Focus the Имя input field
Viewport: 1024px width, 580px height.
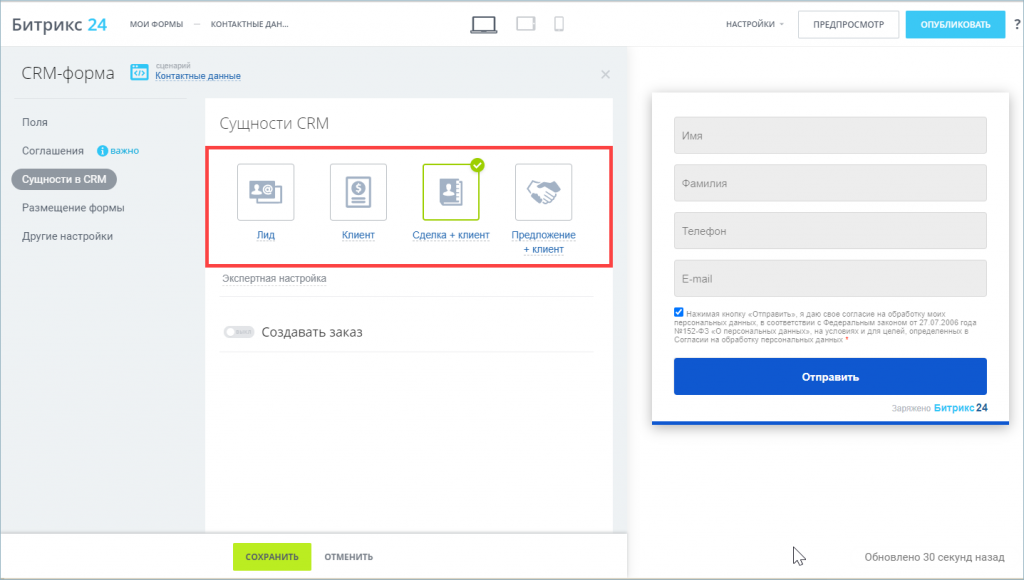830,135
